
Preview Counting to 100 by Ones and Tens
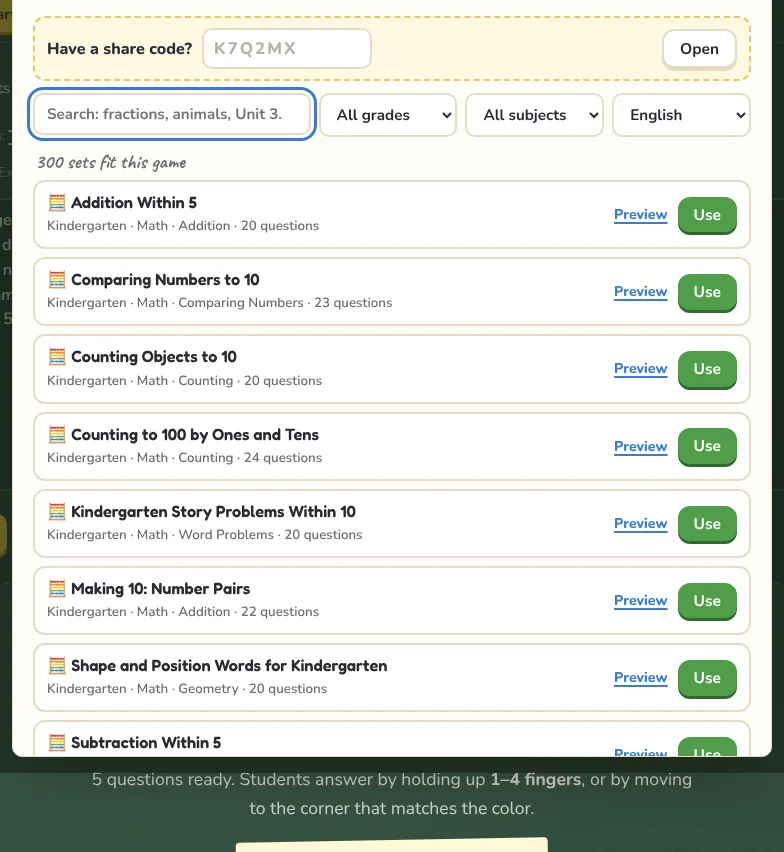pyautogui.click(x=641, y=447)
